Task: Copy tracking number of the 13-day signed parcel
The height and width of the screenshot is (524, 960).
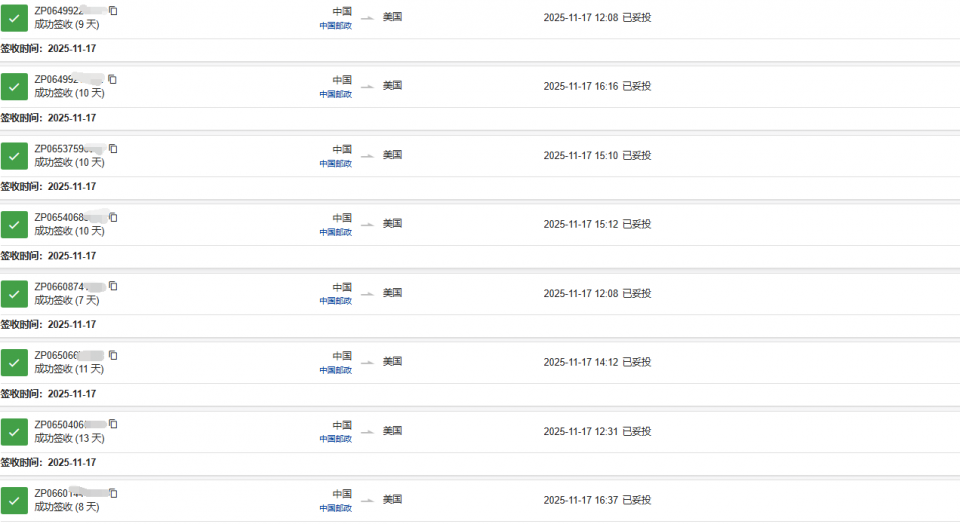Action: (x=113, y=424)
